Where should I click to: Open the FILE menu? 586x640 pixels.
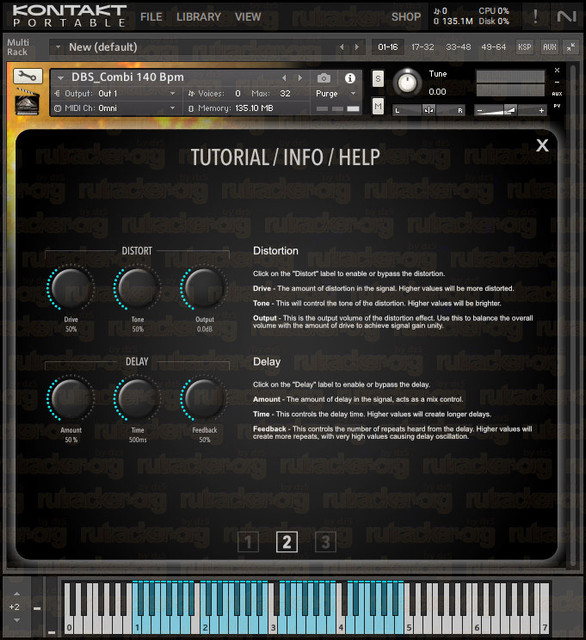click(151, 17)
